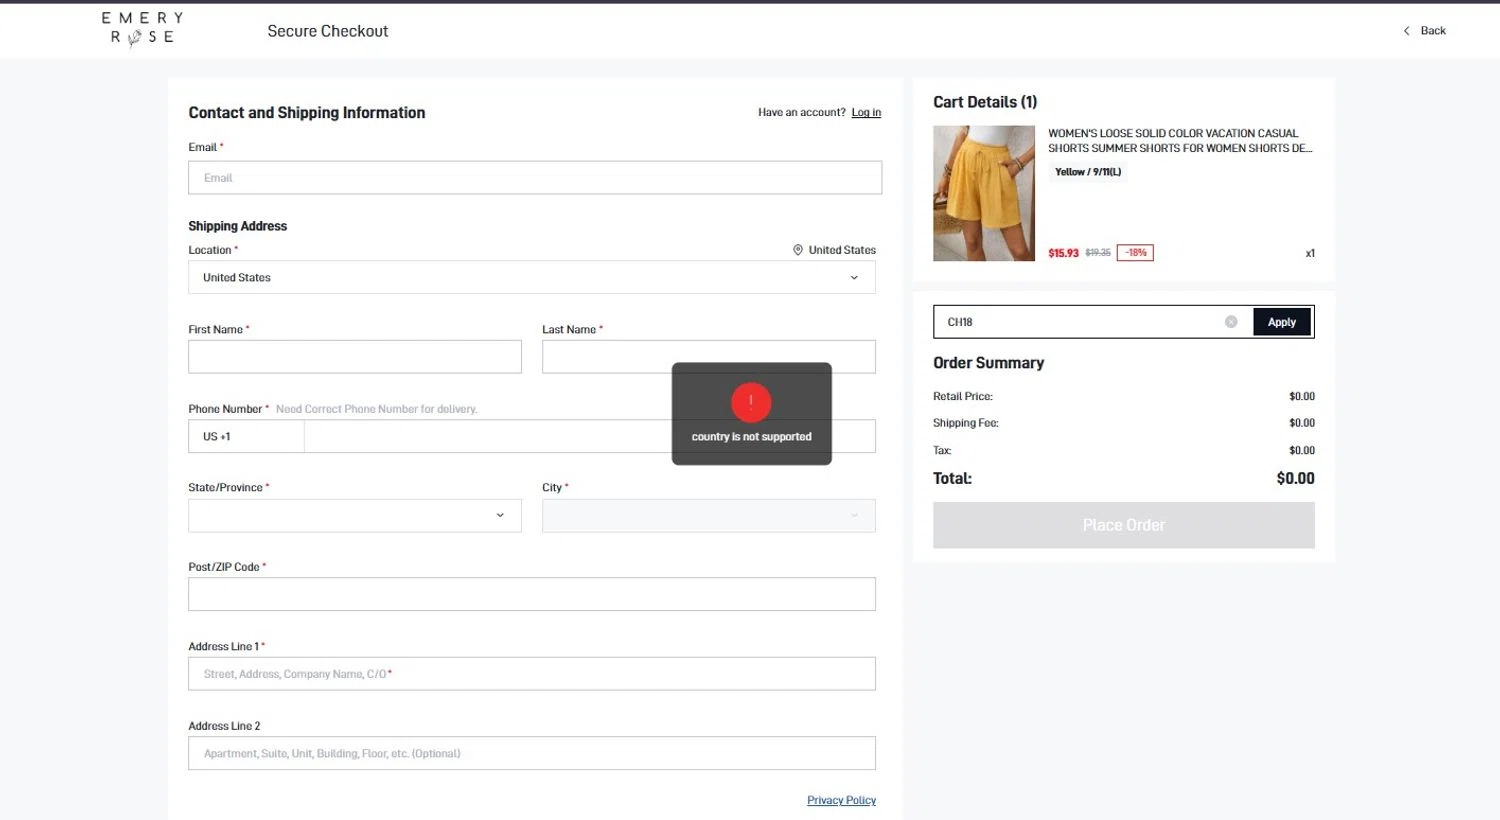1500x820 pixels.
Task: Click the Total $0.00 amount
Action: coord(1295,478)
